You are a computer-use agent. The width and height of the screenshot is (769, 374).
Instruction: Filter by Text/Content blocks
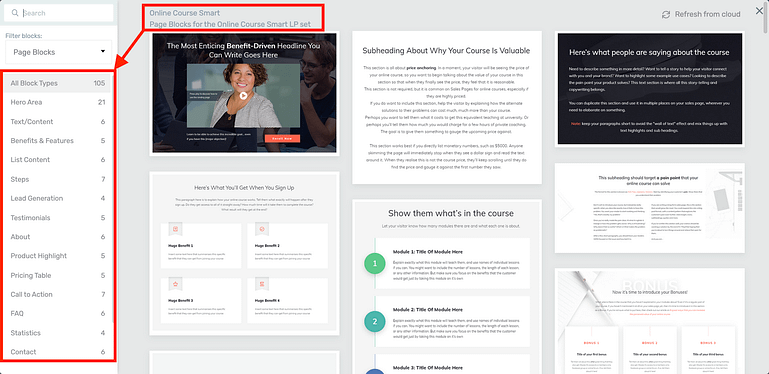click(58, 122)
